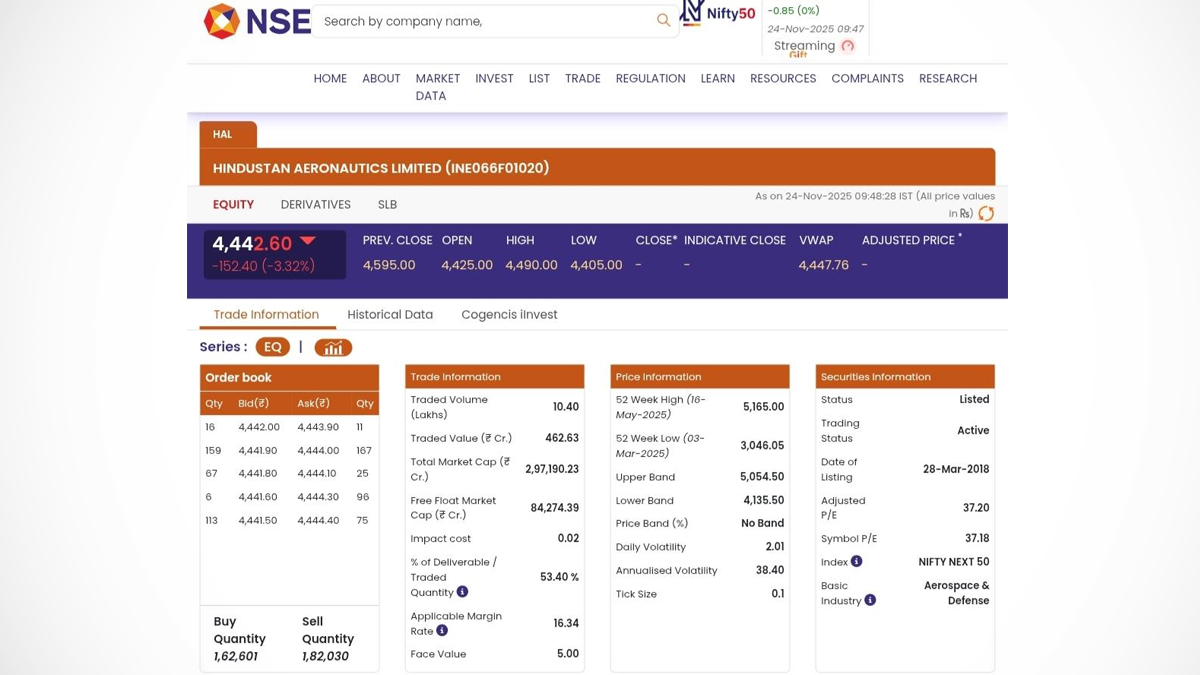1200x675 pixels.
Task: Select the HAL symbol tab
Action: [x=223, y=134]
